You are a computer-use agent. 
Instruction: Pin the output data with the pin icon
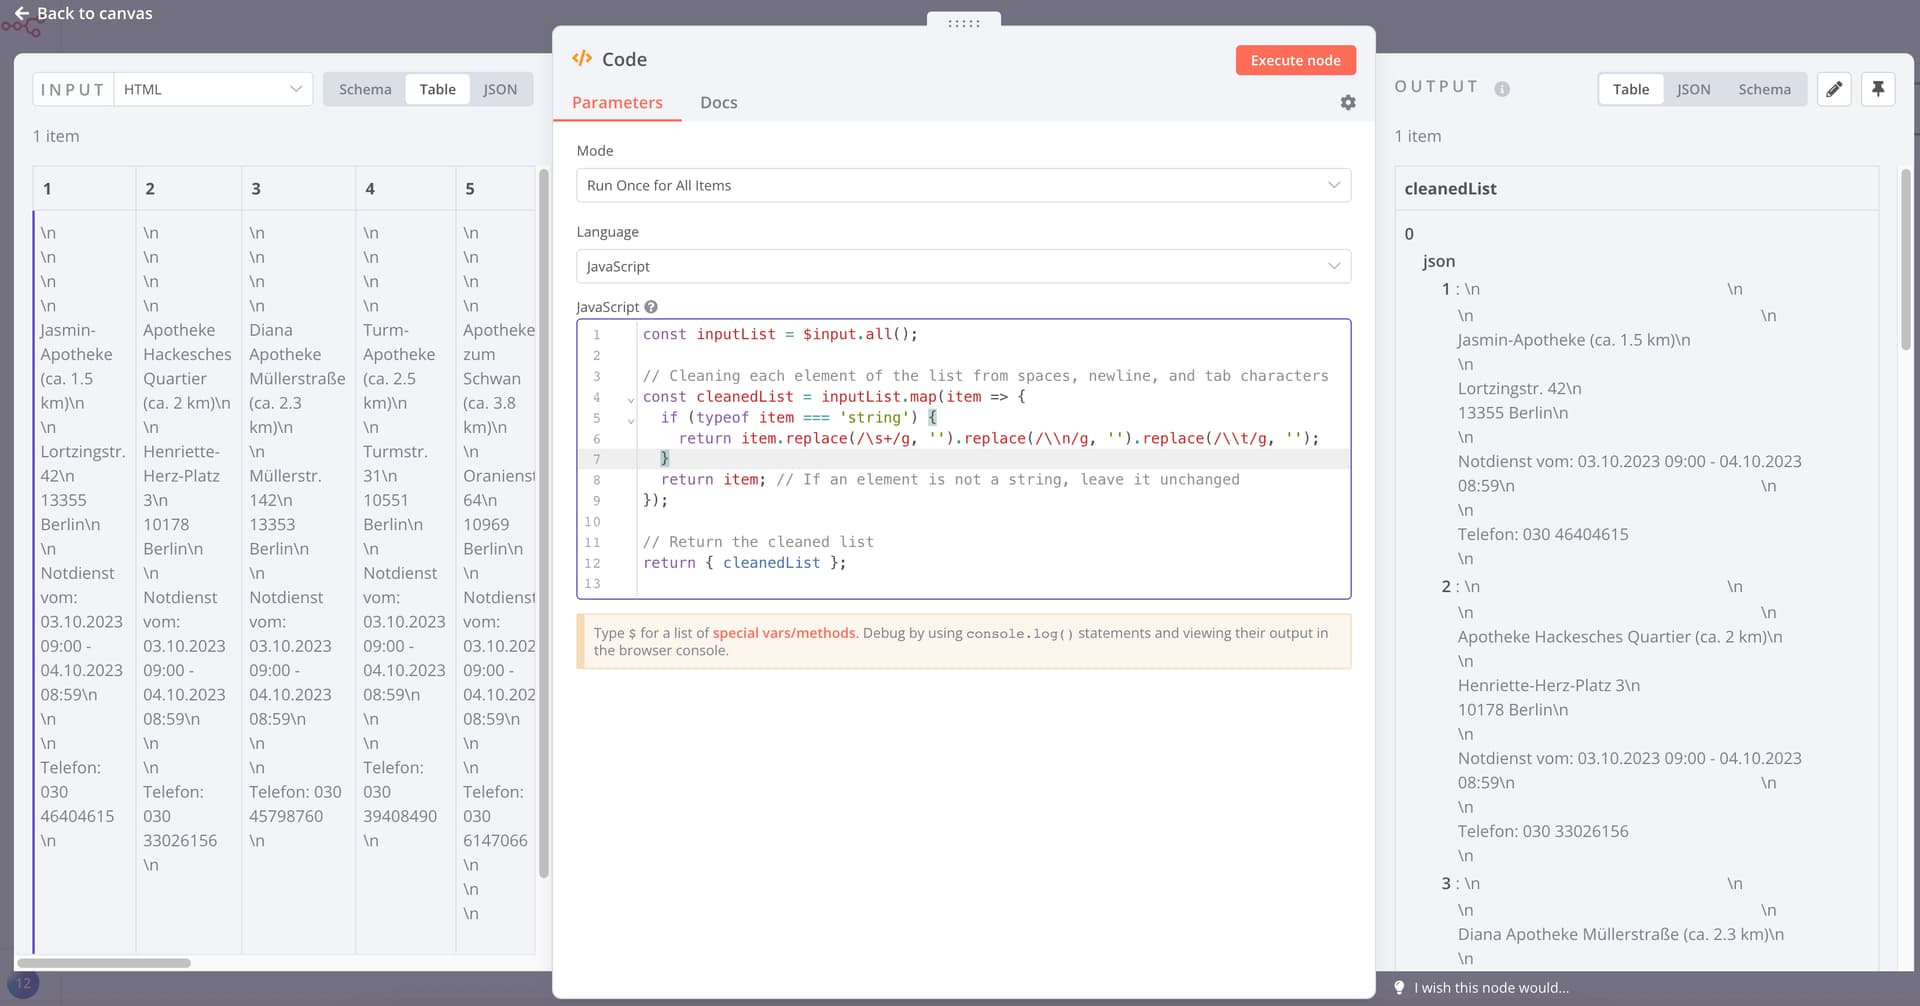(x=1878, y=89)
